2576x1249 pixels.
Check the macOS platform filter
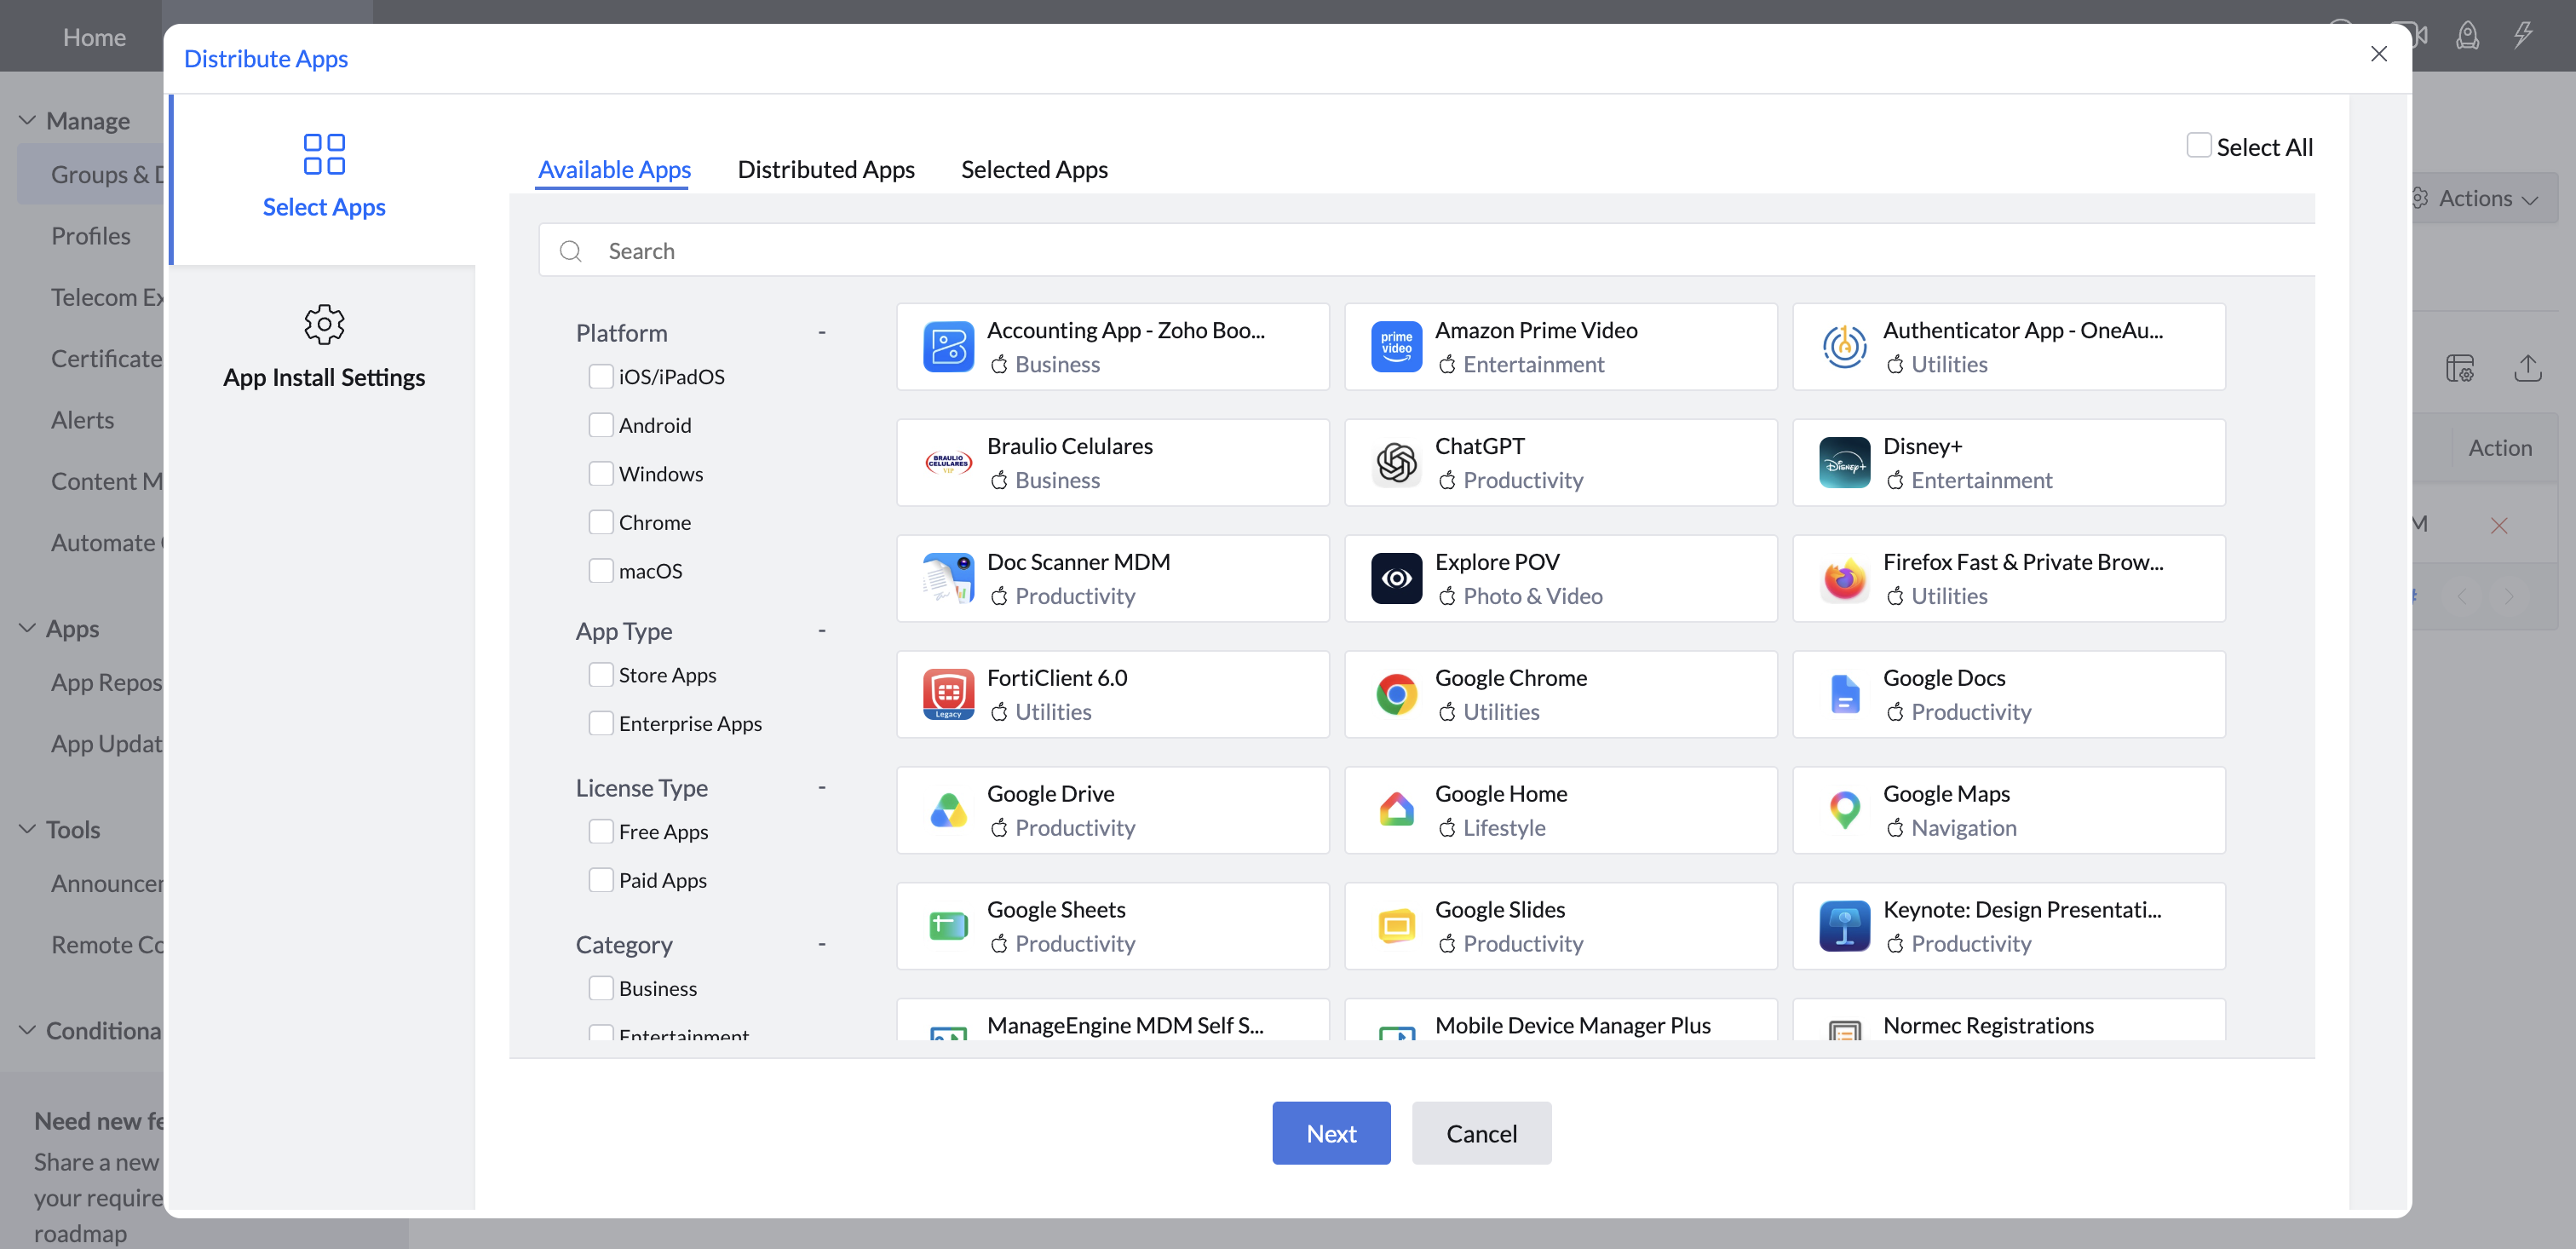(601, 570)
